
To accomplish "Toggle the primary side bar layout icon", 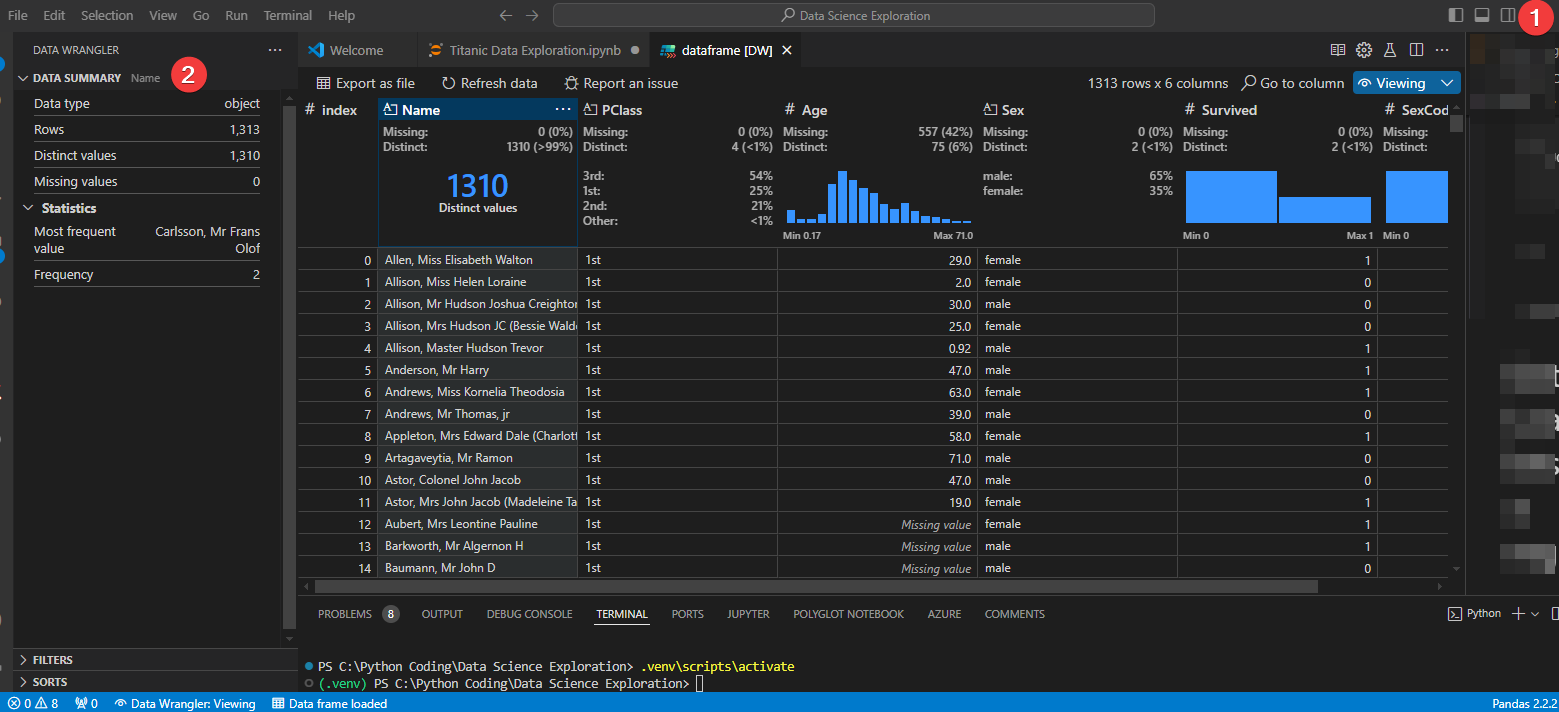I will pos(1456,15).
